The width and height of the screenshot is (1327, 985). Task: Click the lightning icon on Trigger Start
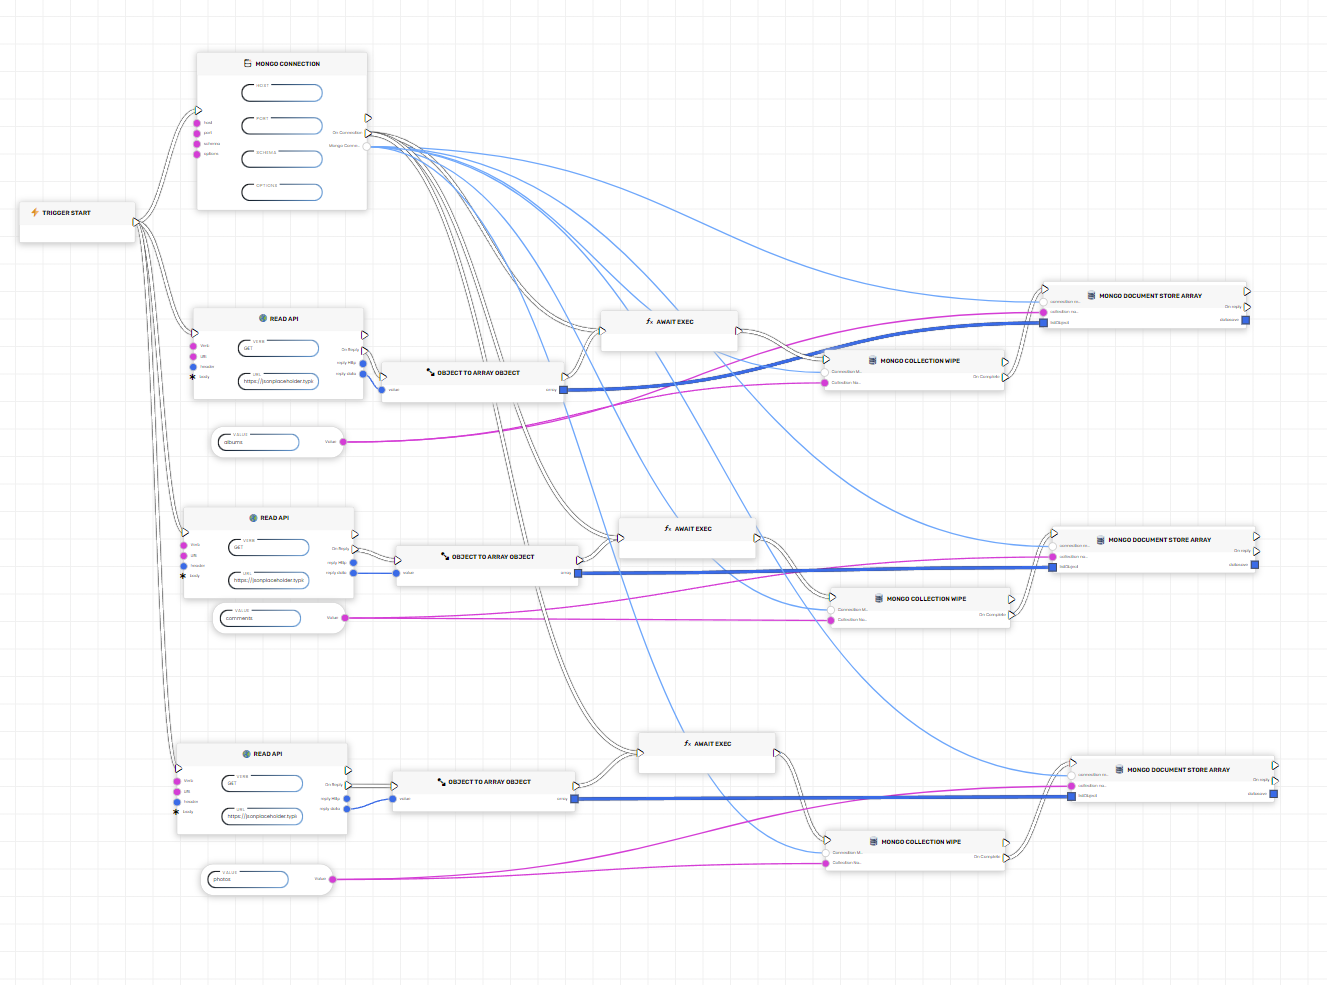point(35,213)
